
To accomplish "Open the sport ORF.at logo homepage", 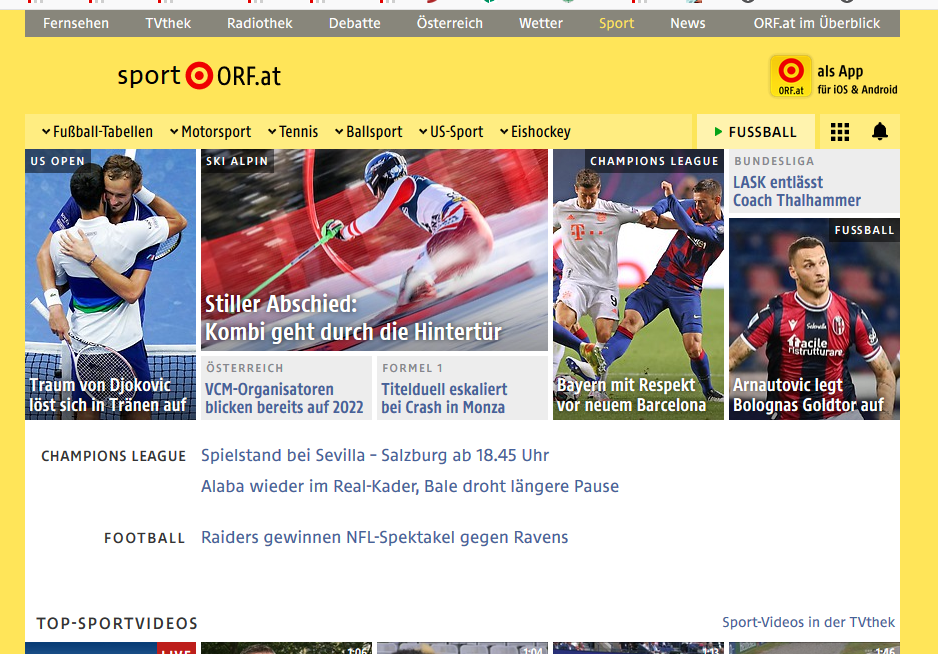I will 199,76.
